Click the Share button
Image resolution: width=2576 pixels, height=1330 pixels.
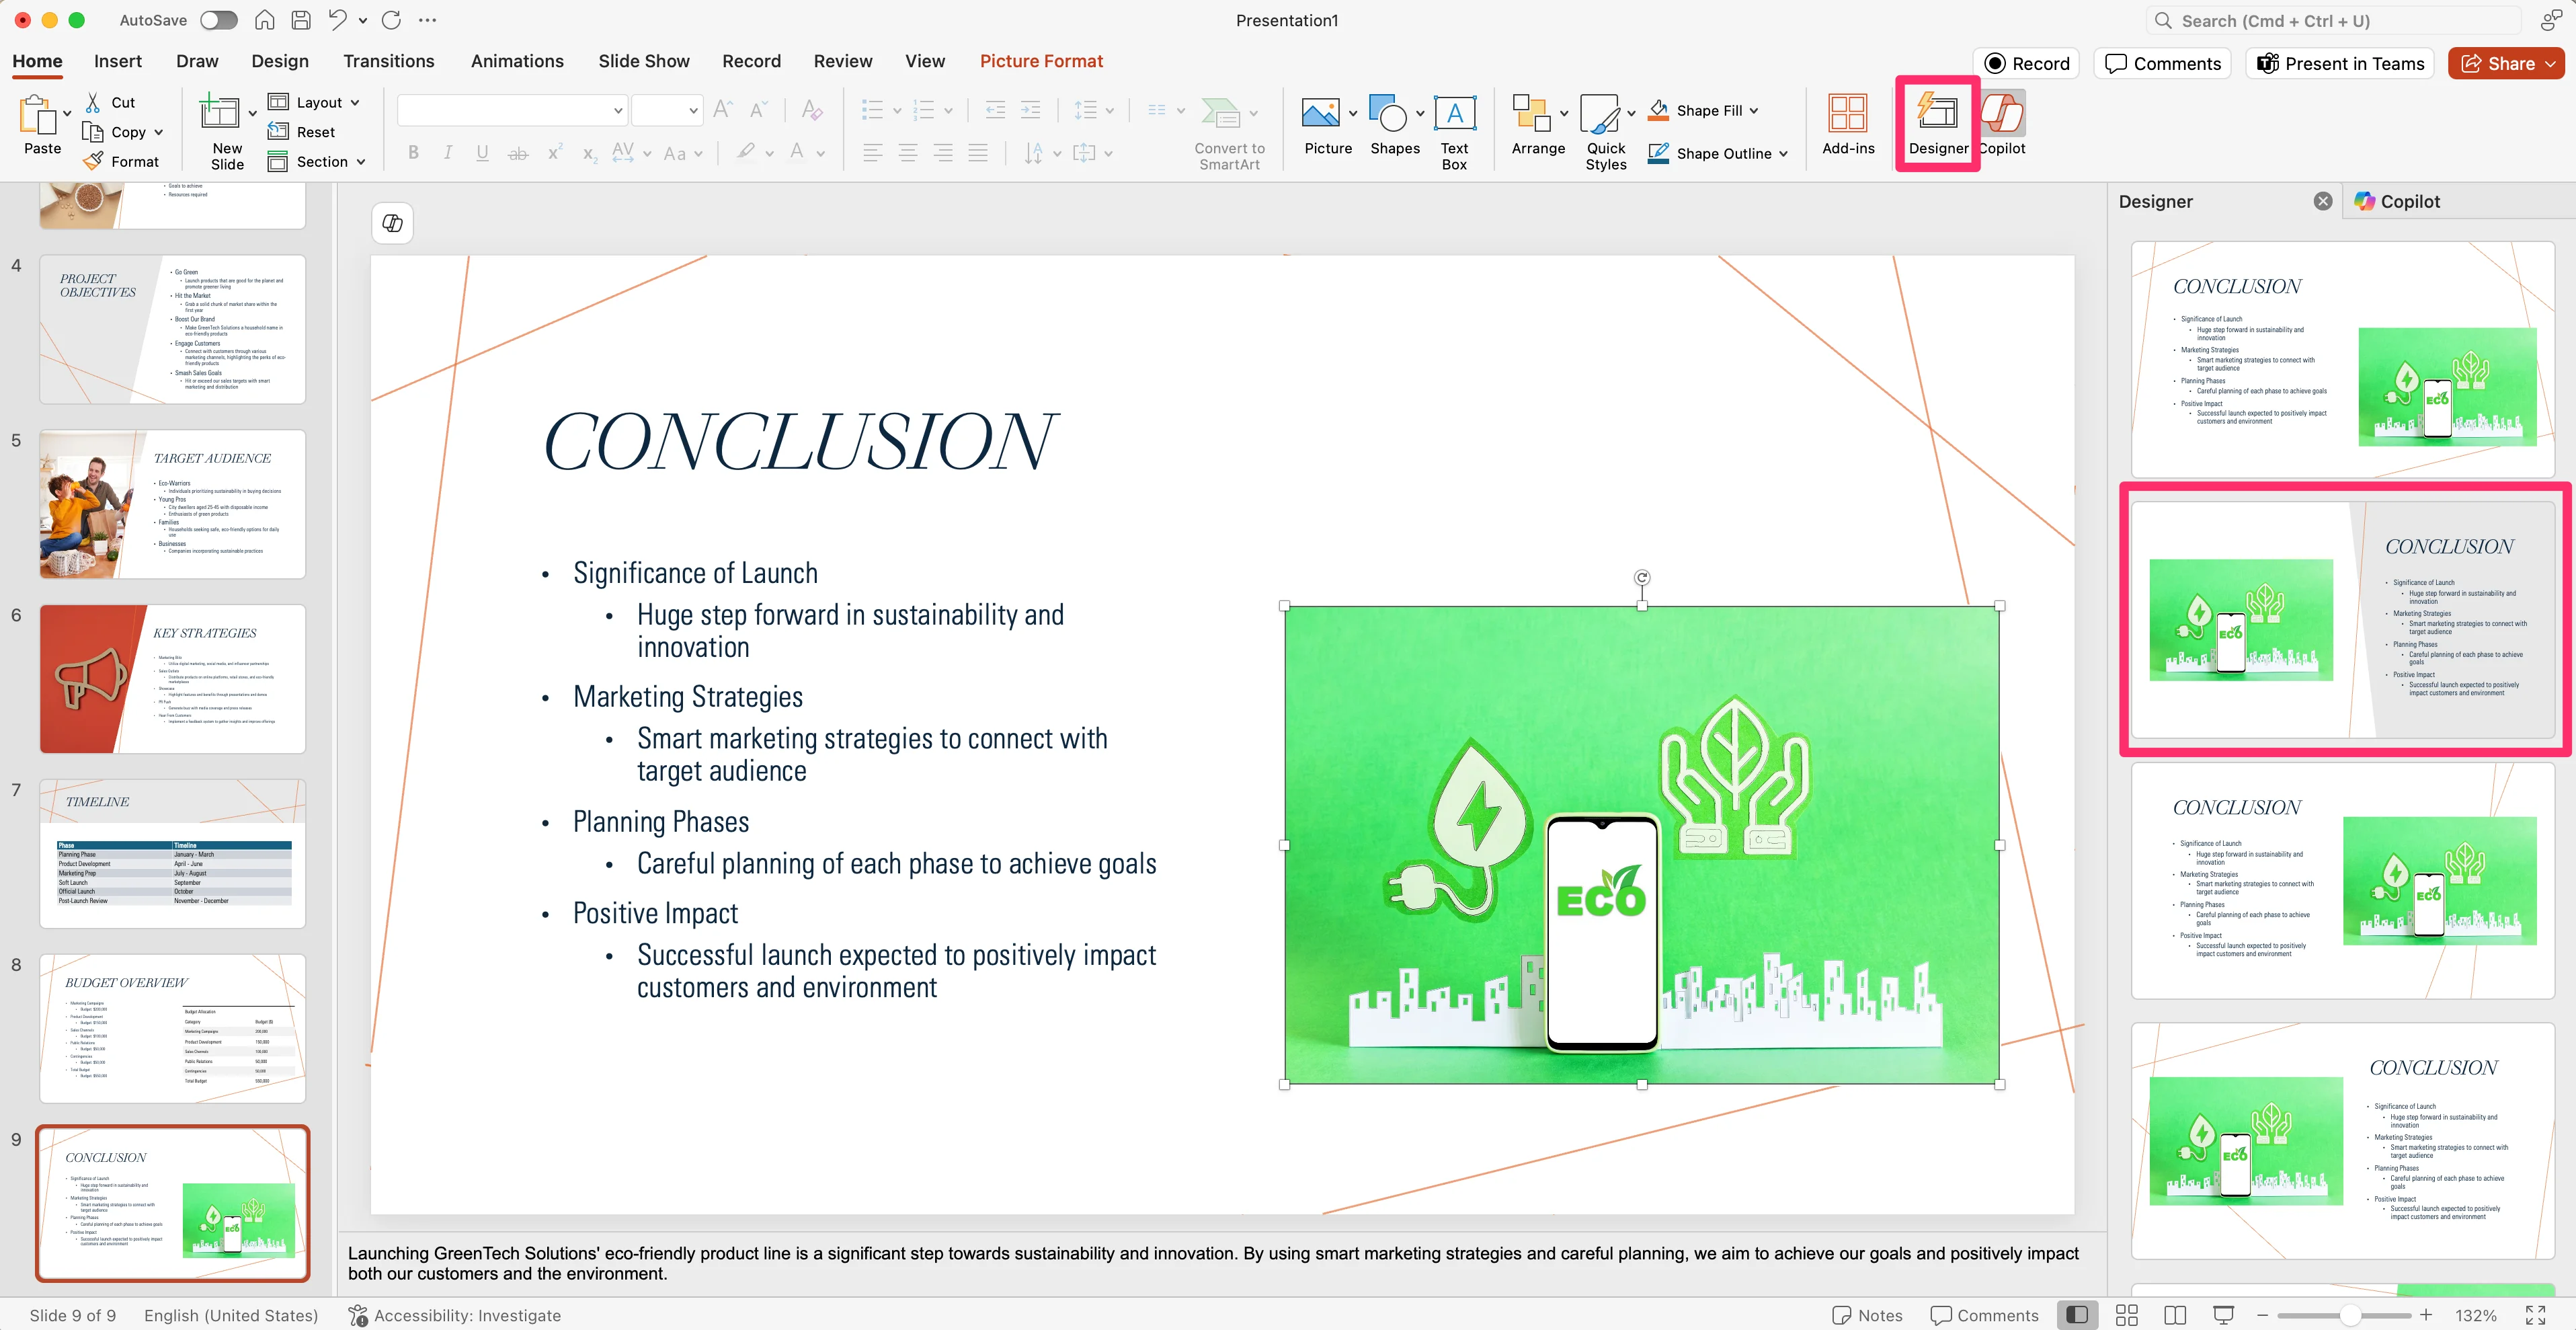(x=2497, y=63)
